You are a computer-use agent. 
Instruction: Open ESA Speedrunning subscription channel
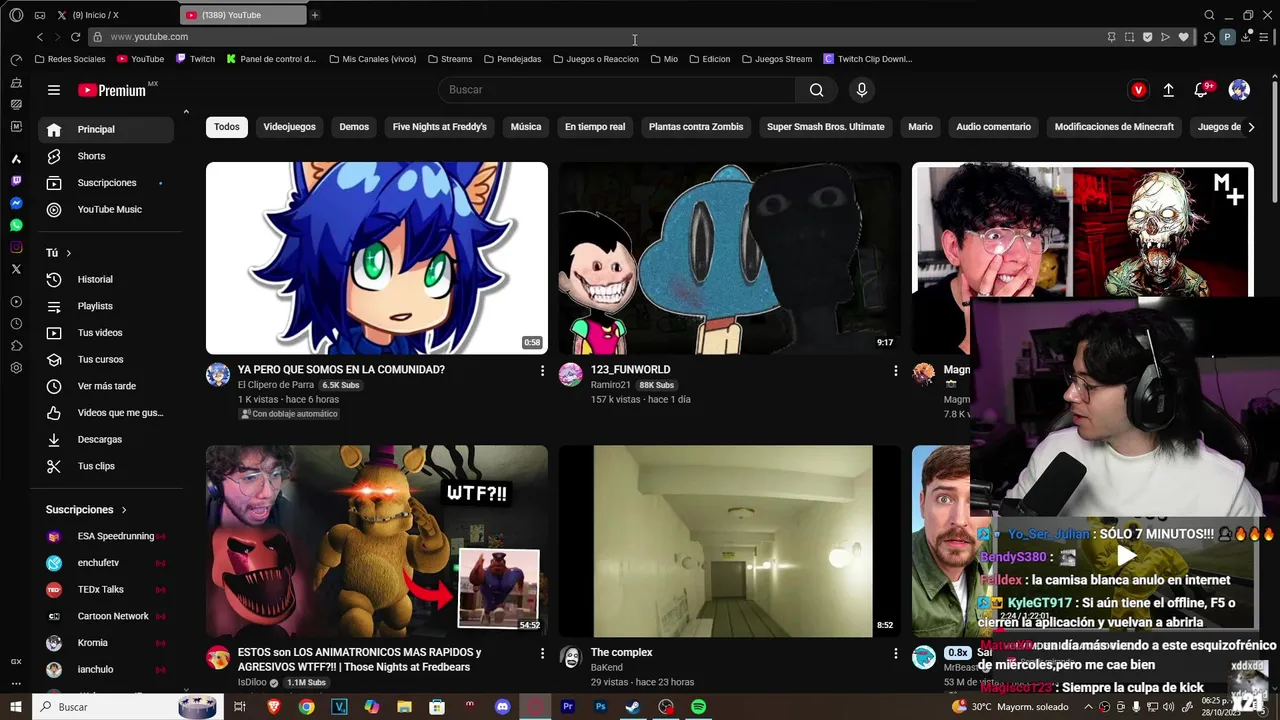[106, 537]
